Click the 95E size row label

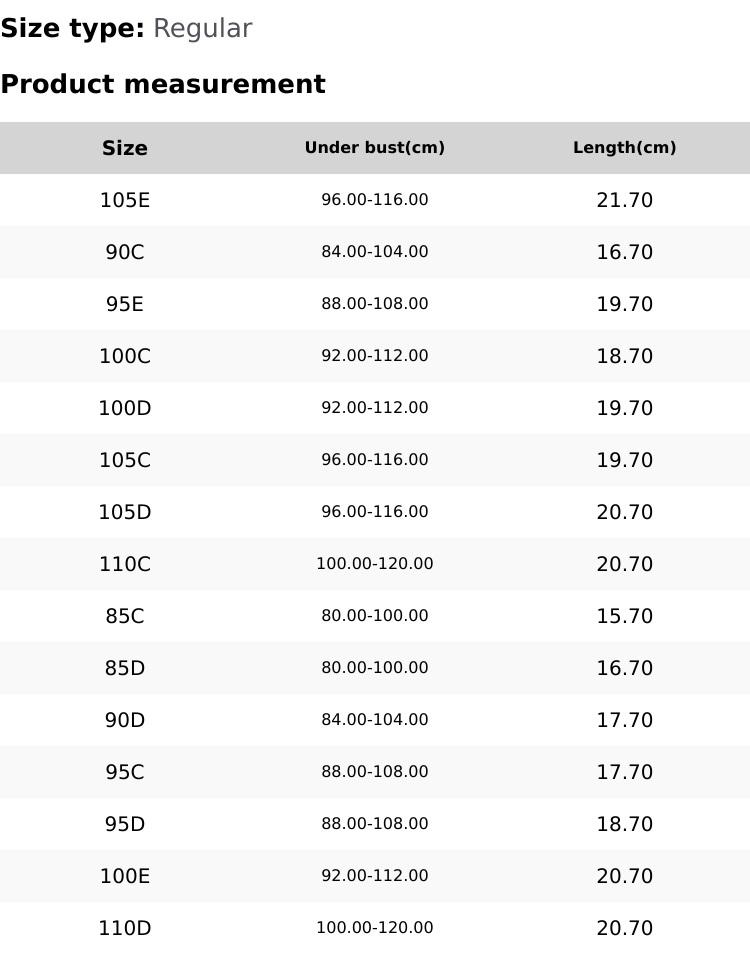(125, 304)
